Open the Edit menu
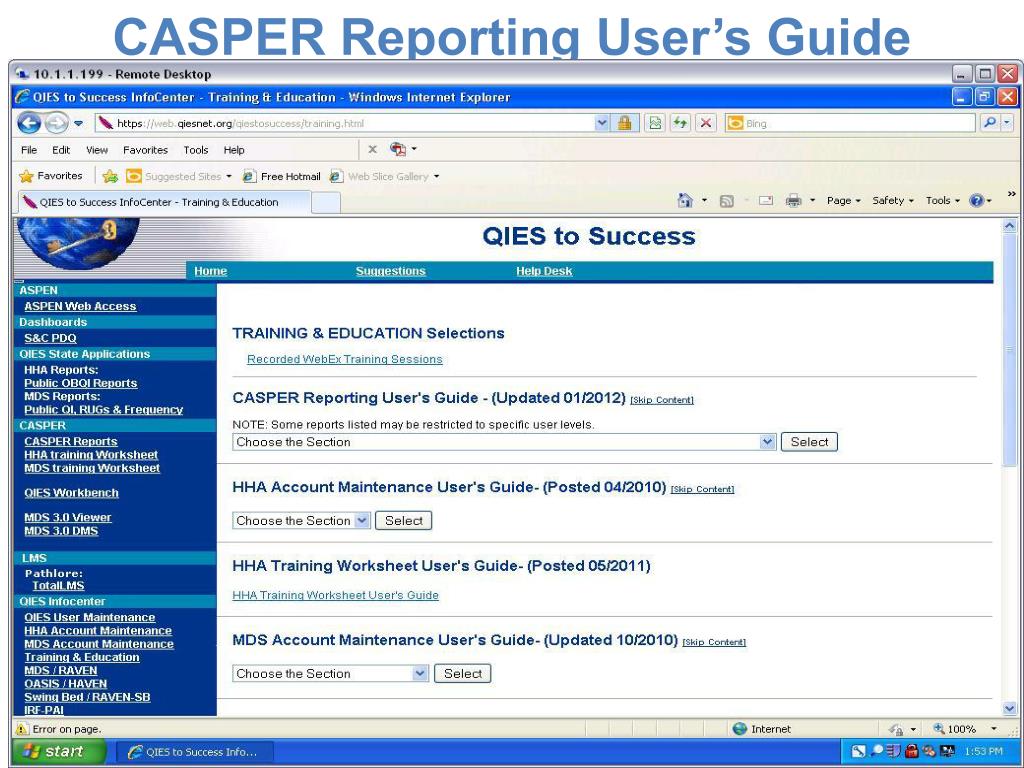The image size is (1024, 768). click(61, 150)
